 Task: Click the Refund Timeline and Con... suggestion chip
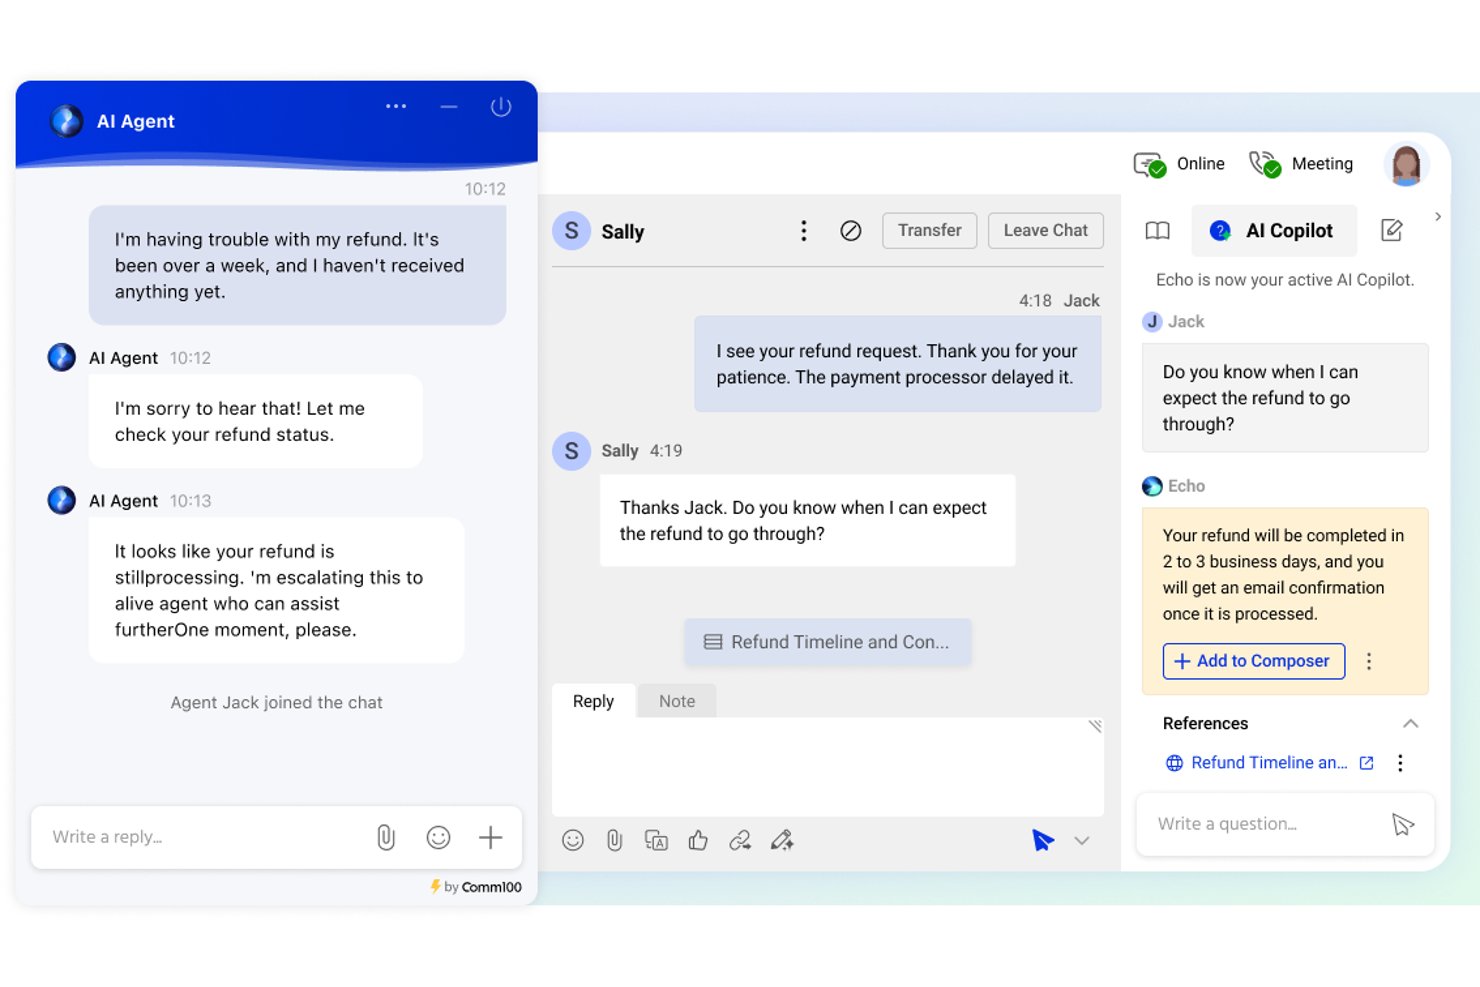tap(827, 642)
